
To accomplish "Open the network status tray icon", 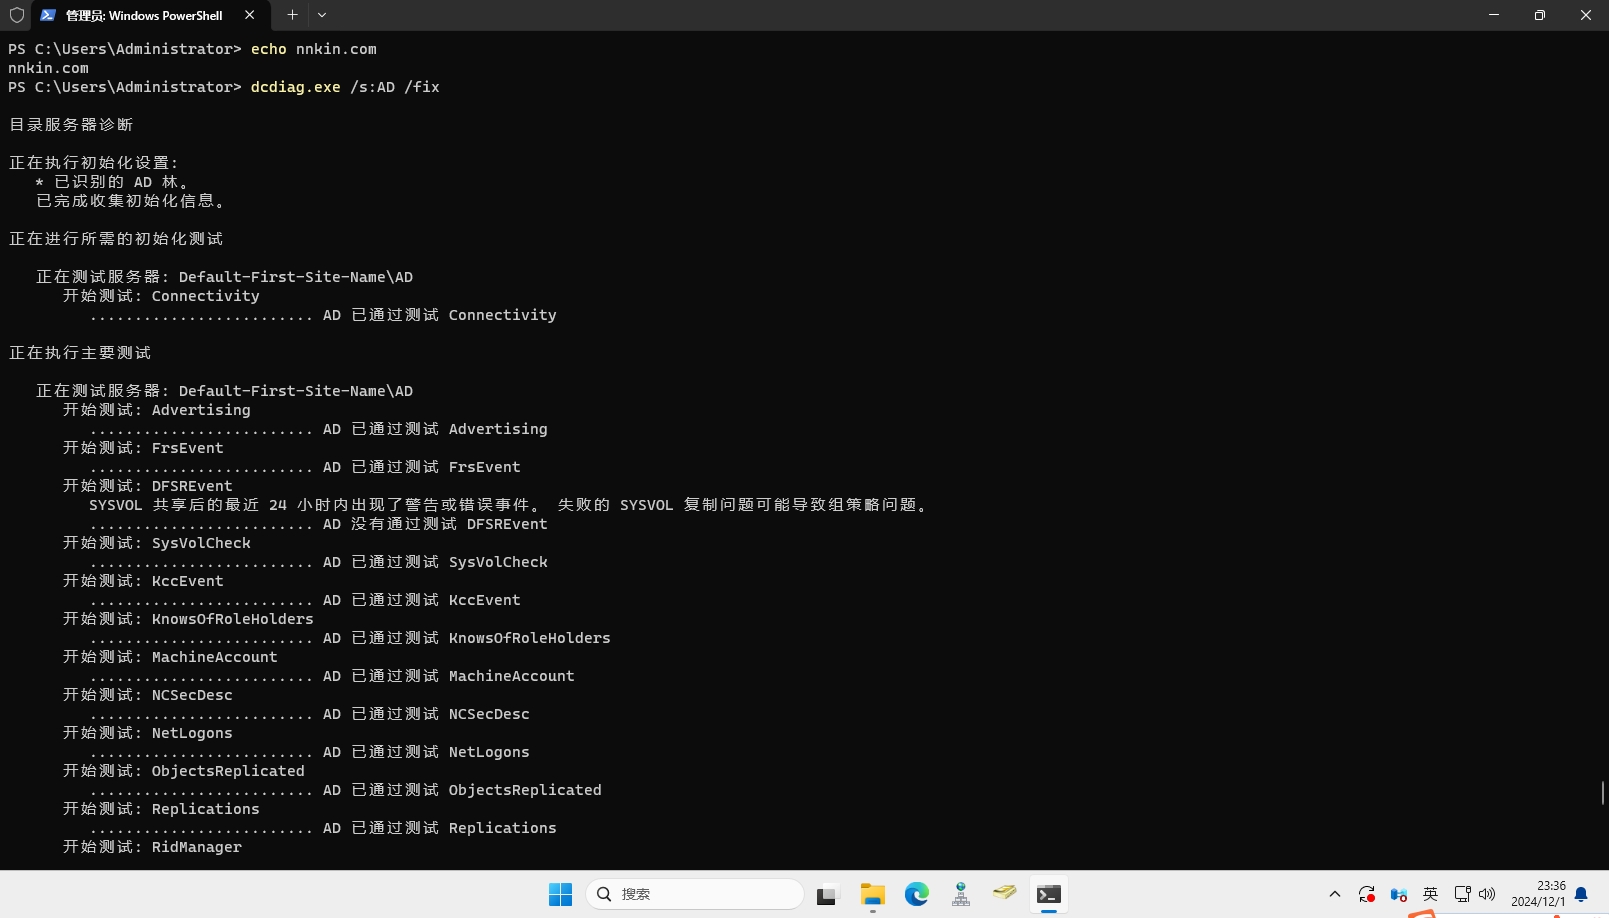I will point(1462,894).
